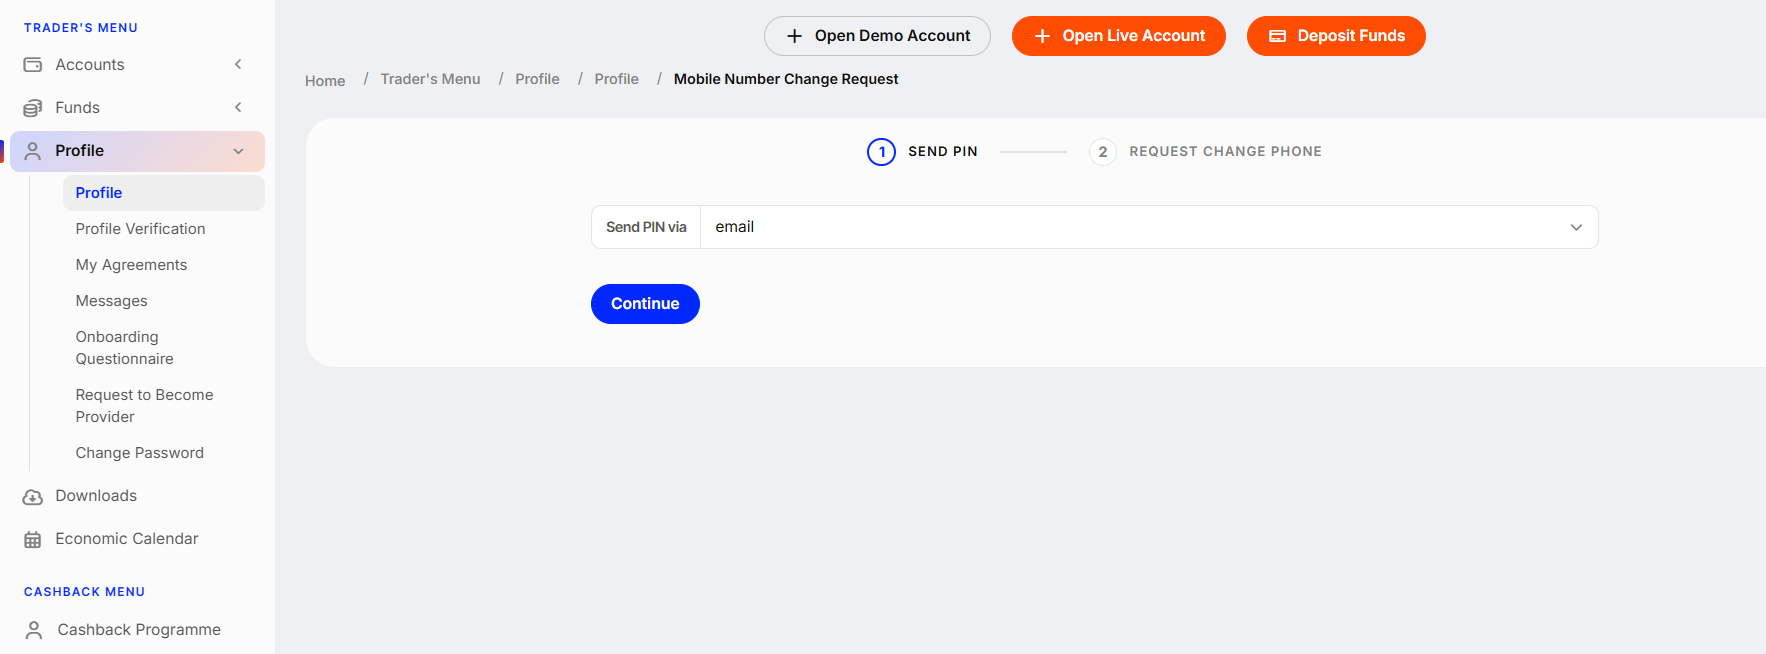Click the card icon on Deposit Funds
The width and height of the screenshot is (1766, 654).
tap(1277, 36)
